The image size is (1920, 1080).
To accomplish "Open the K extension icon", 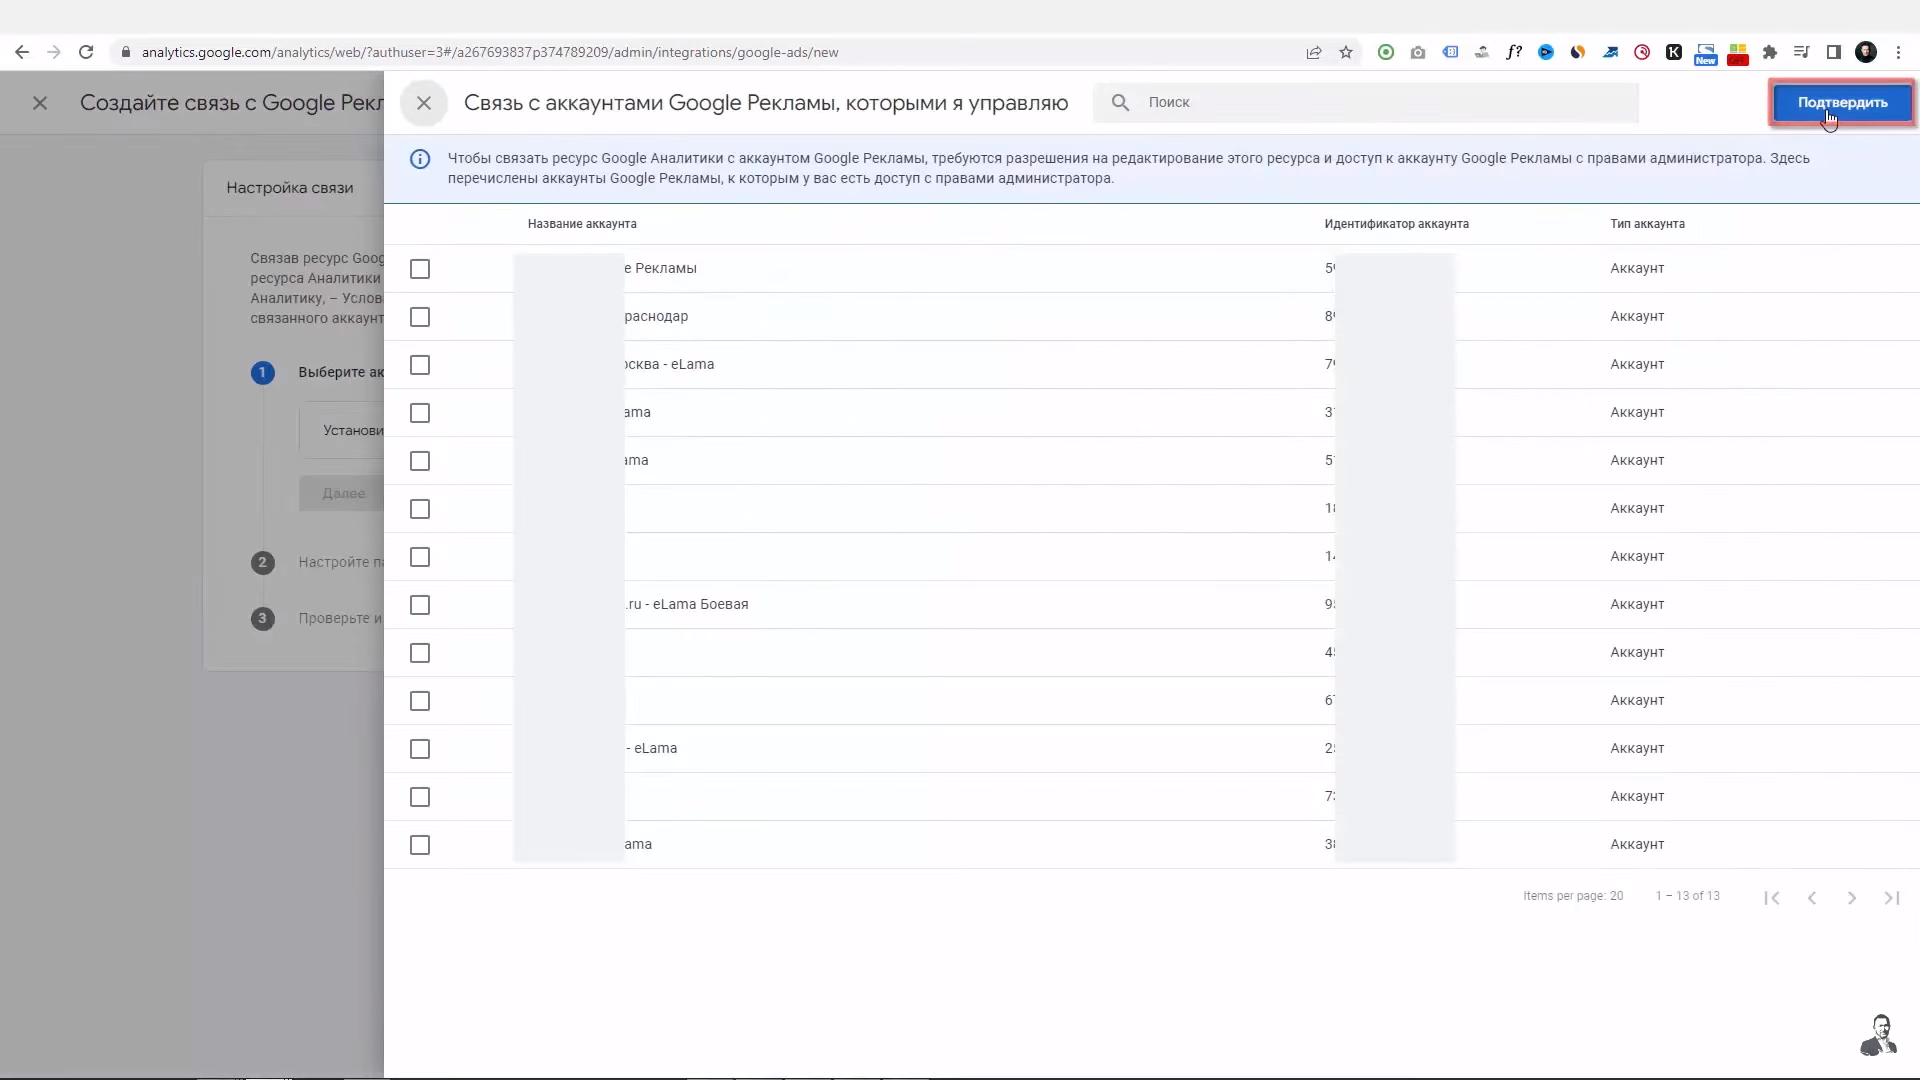I will pos(1674,52).
